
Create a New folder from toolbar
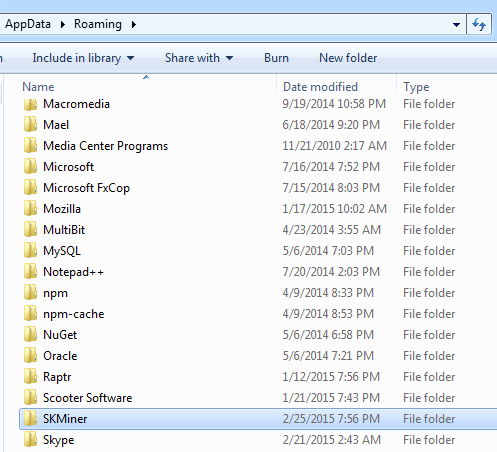(348, 58)
